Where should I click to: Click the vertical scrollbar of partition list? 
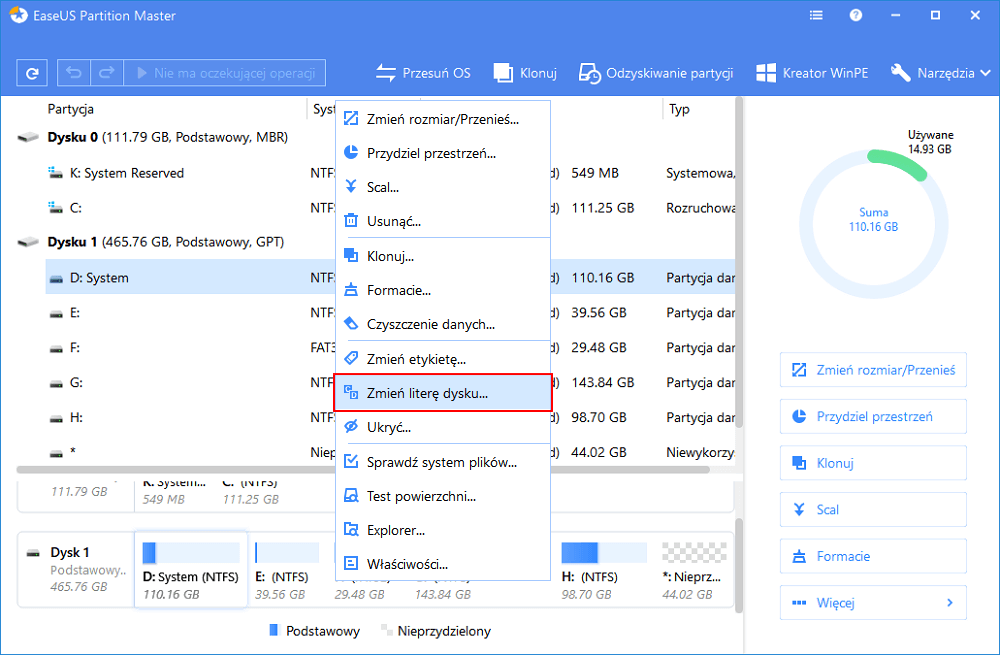[739, 264]
